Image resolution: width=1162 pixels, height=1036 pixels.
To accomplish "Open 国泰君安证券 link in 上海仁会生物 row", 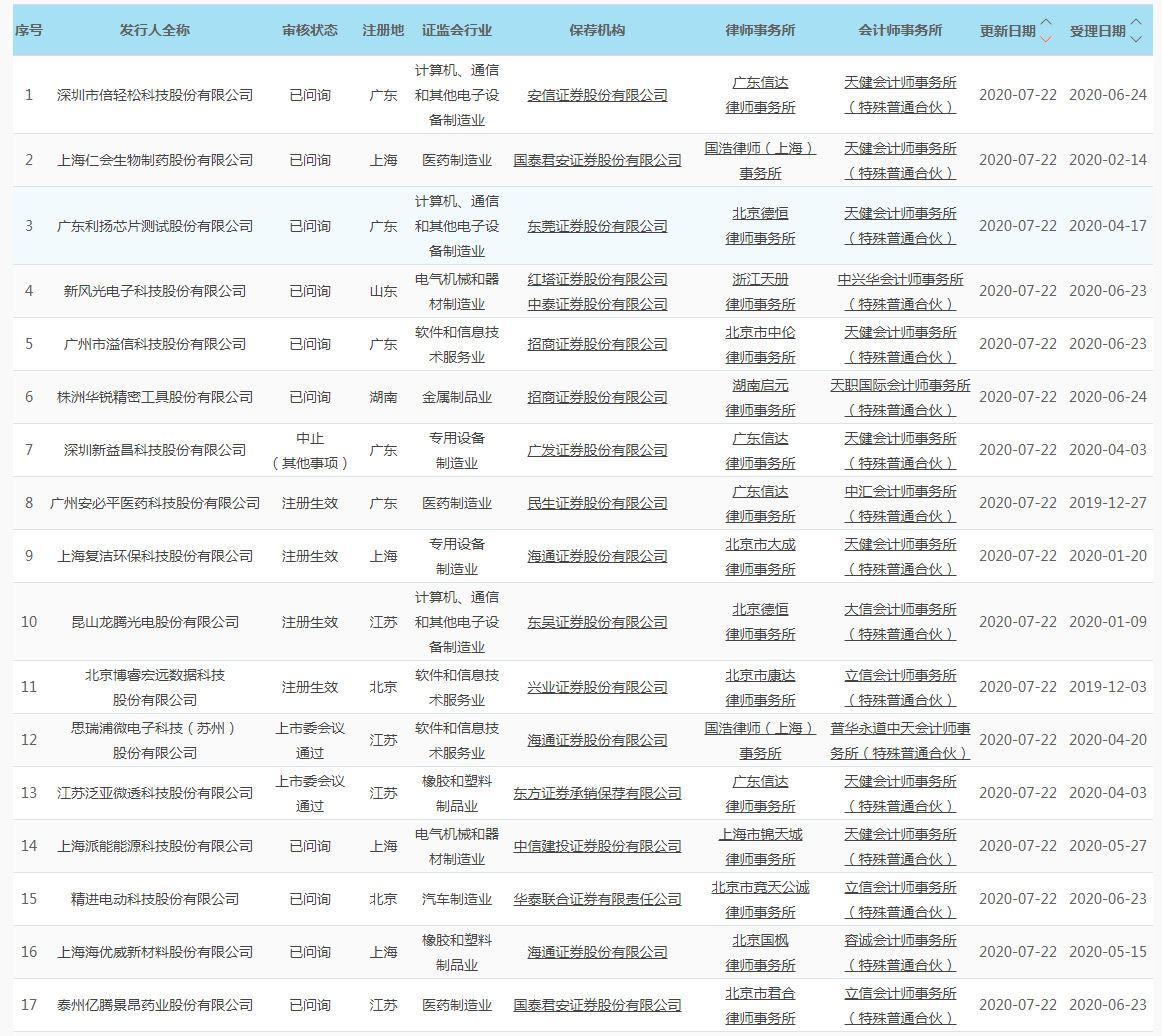I will (597, 160).
